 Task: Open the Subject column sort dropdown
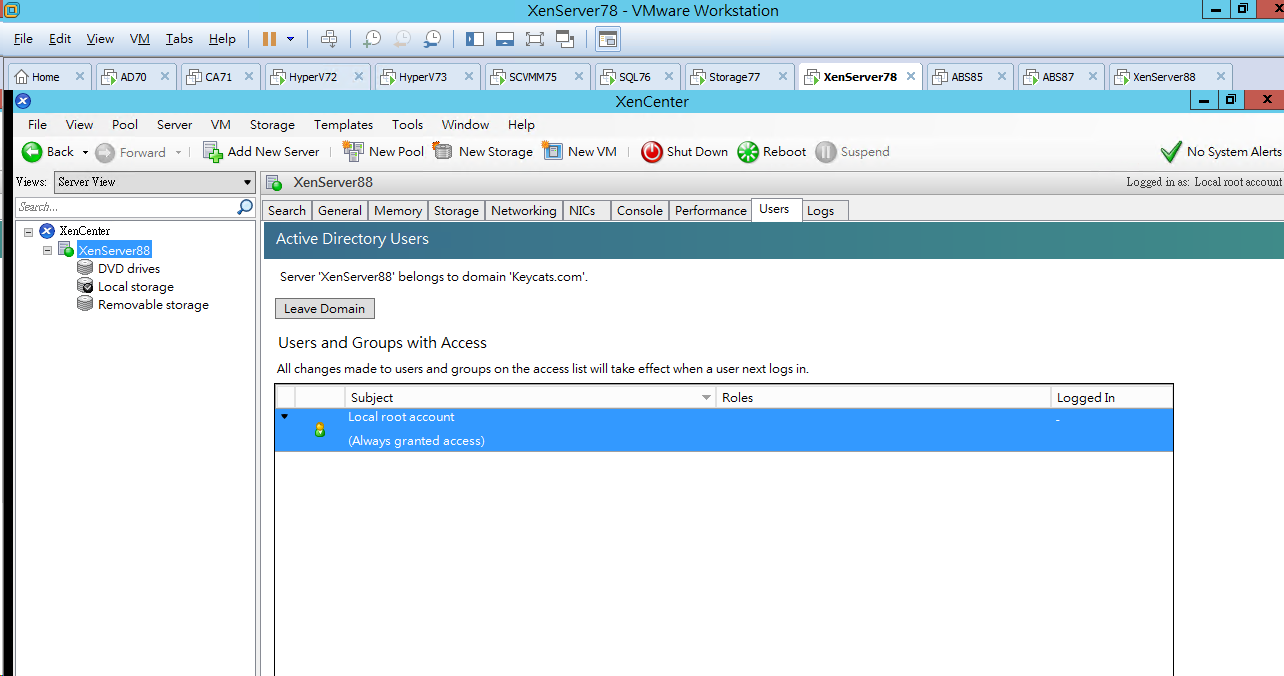coord(707,398)
